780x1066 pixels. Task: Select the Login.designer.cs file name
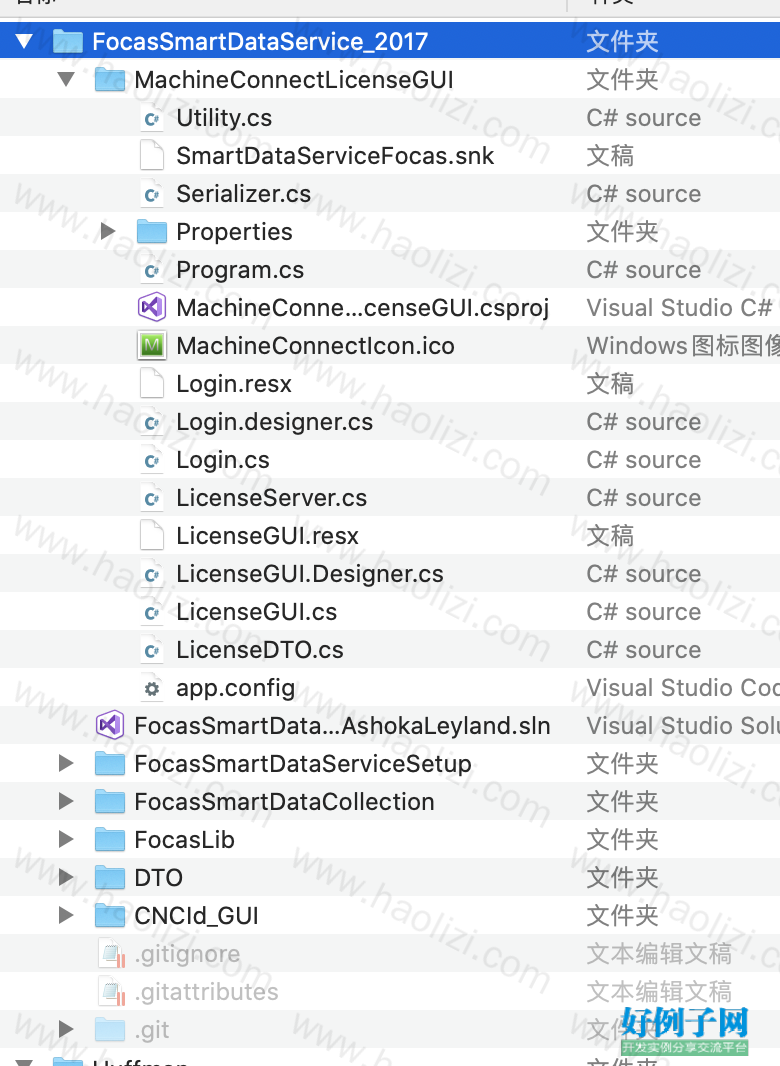point(274,422)
